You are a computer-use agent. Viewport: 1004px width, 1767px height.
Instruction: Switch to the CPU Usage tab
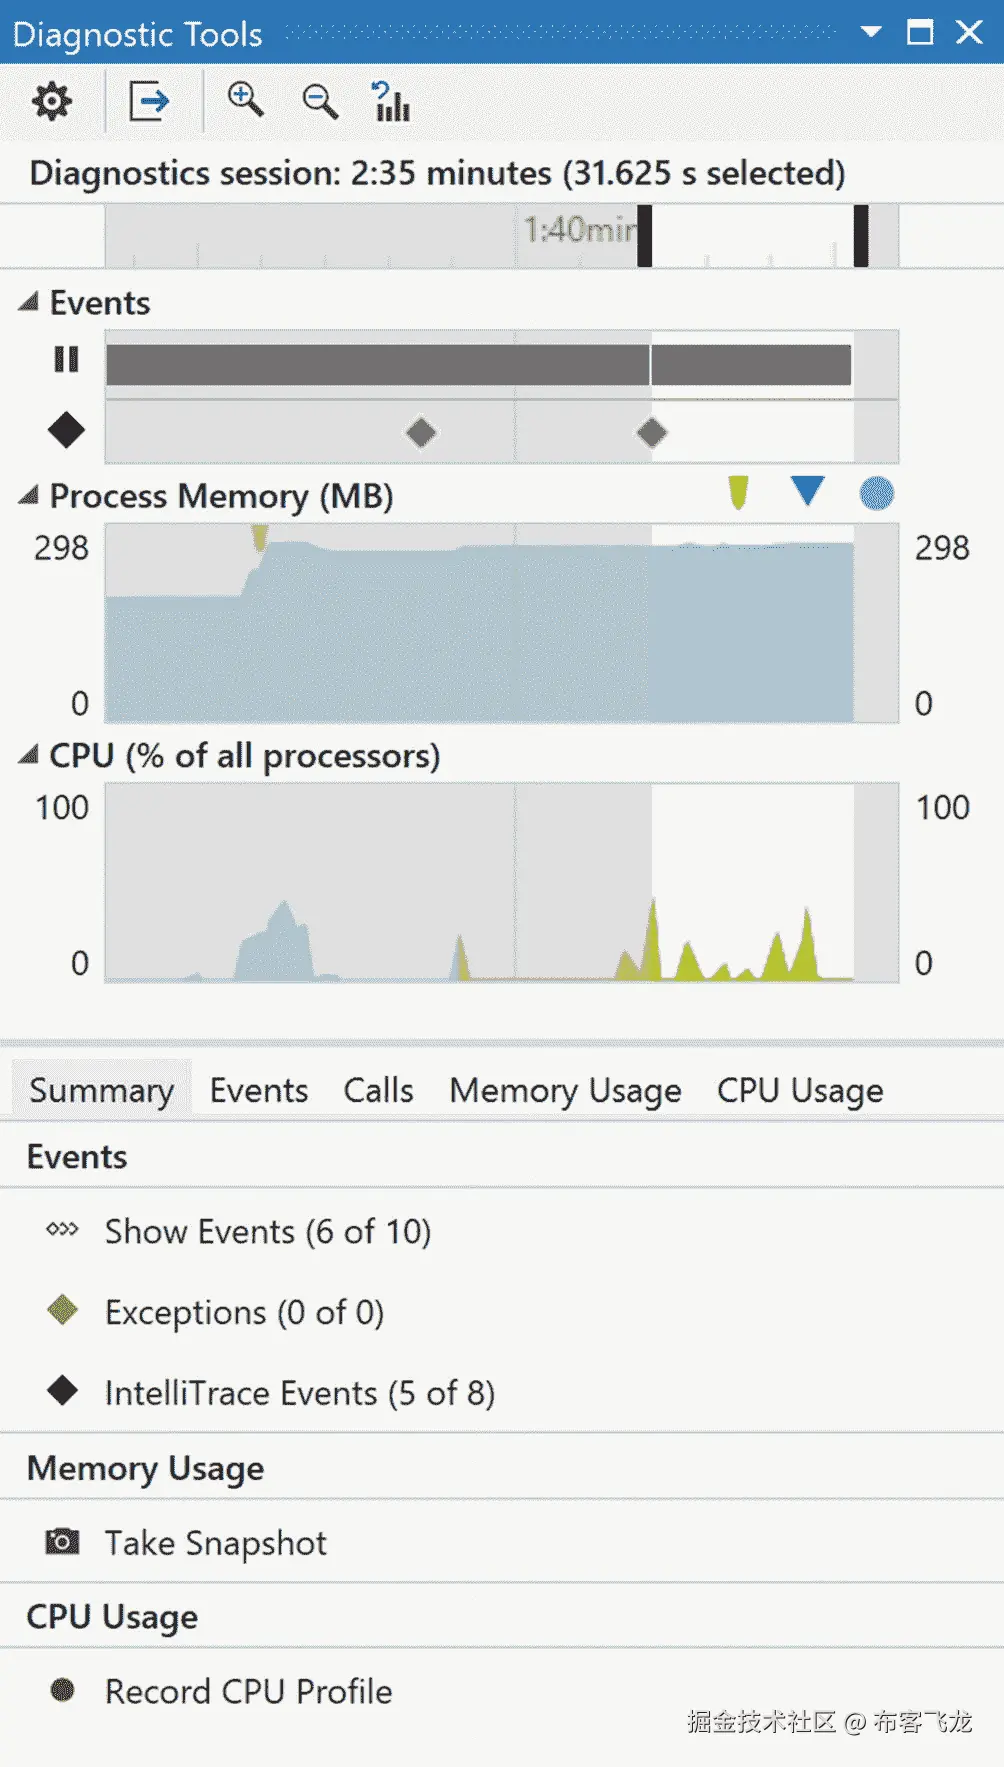pyautogui.click(x=800, y=1090)
